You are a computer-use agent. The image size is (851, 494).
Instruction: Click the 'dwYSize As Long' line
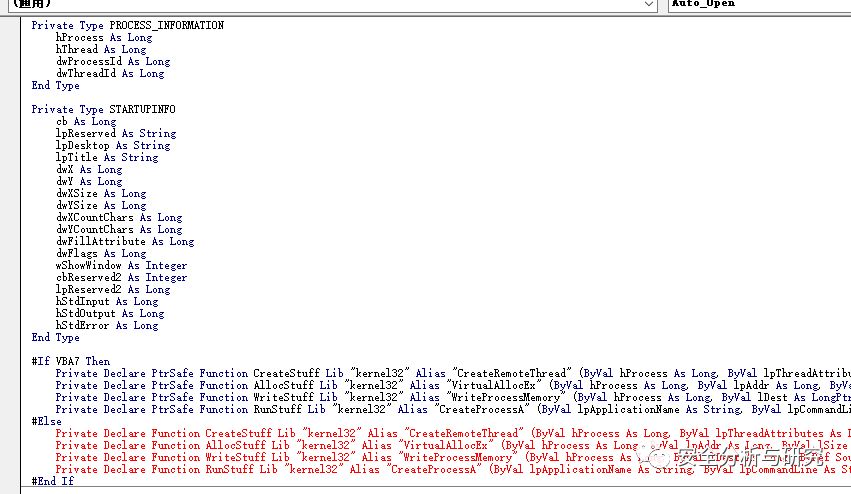pos(101,205)
